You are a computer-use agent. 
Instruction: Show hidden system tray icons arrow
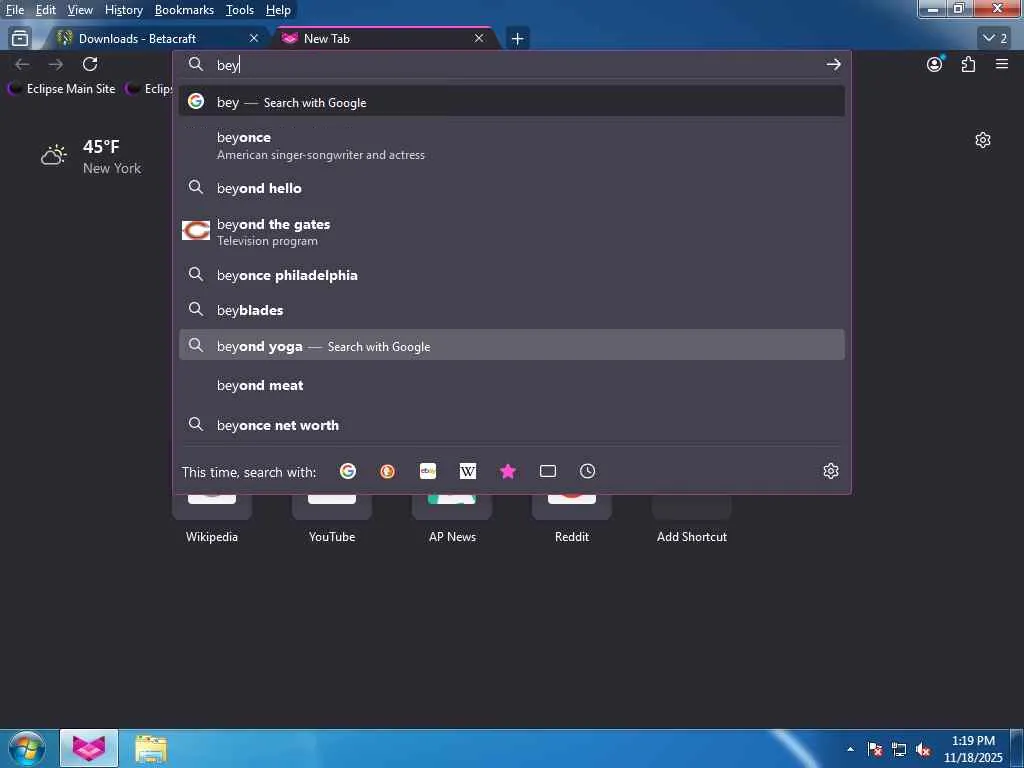(x=850, y=749)
